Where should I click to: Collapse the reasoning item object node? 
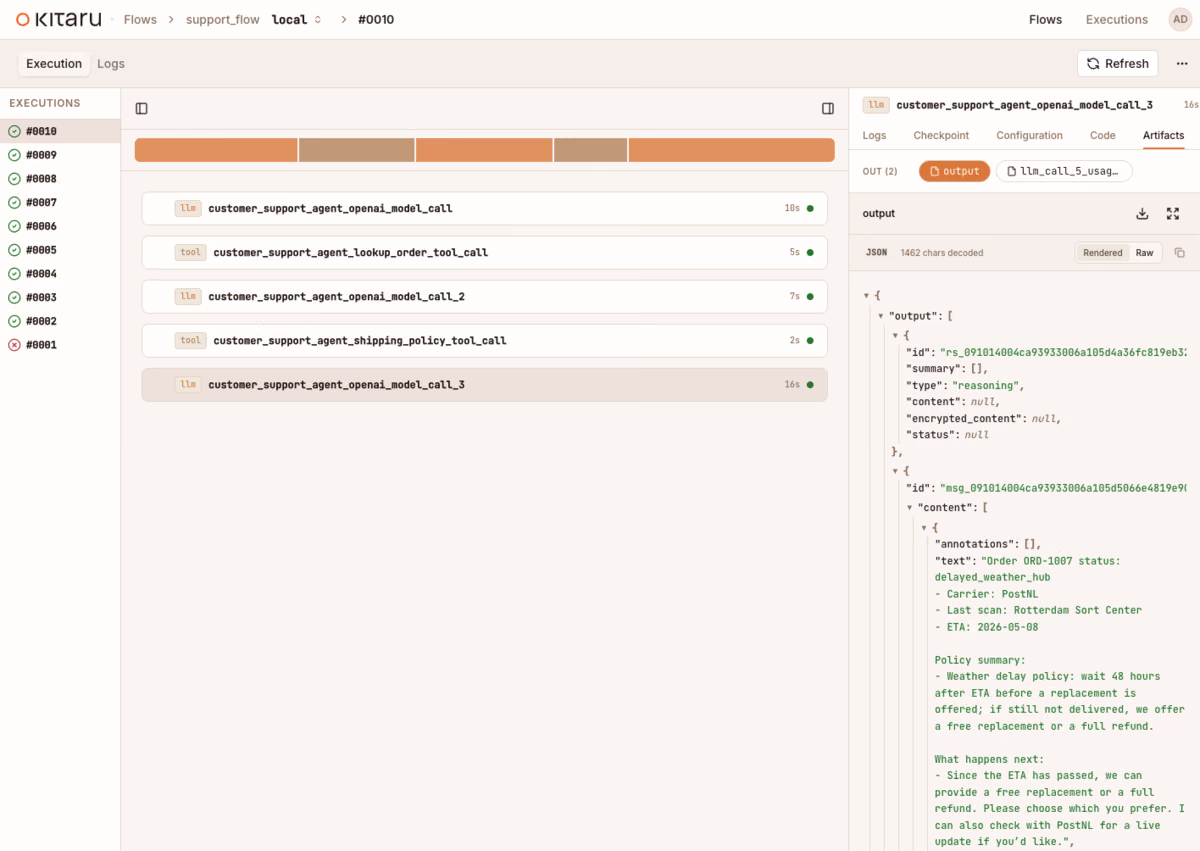[x=895, y=336]
